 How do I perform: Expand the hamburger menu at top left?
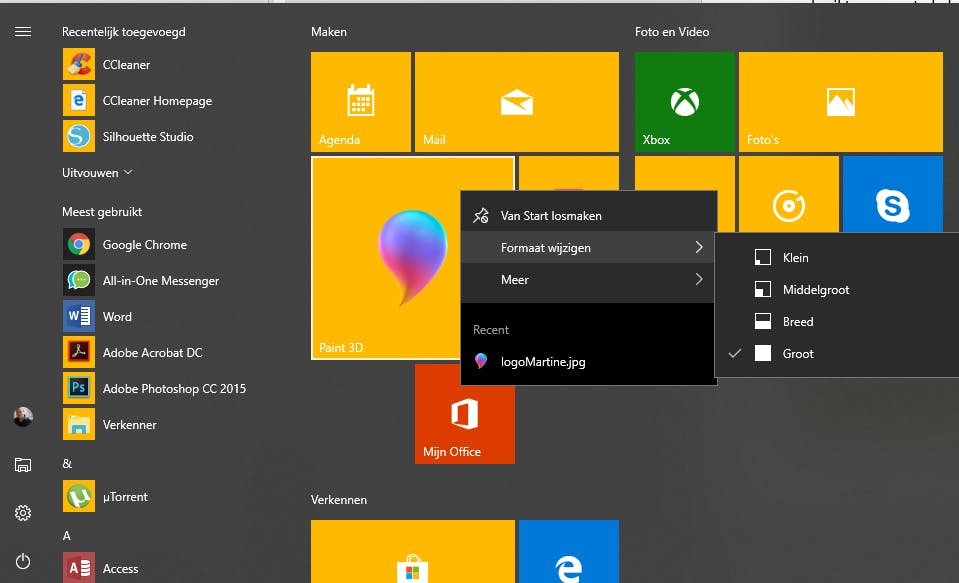point(23,32)
